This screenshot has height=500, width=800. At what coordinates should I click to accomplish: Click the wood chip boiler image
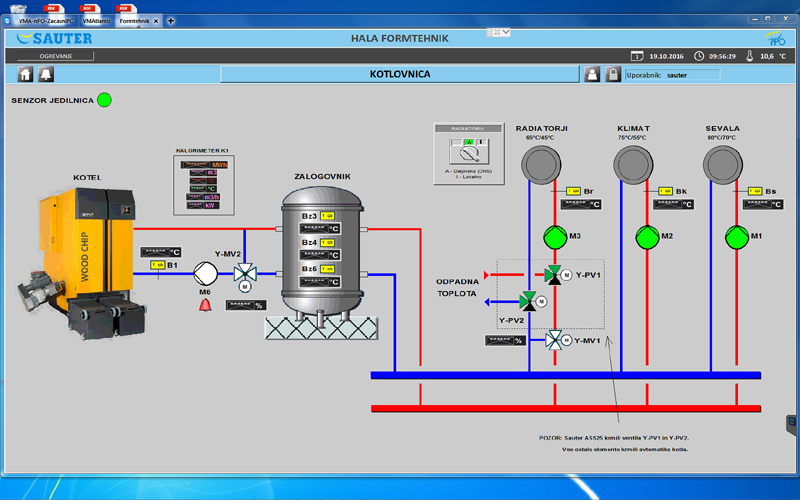(82, 263)
